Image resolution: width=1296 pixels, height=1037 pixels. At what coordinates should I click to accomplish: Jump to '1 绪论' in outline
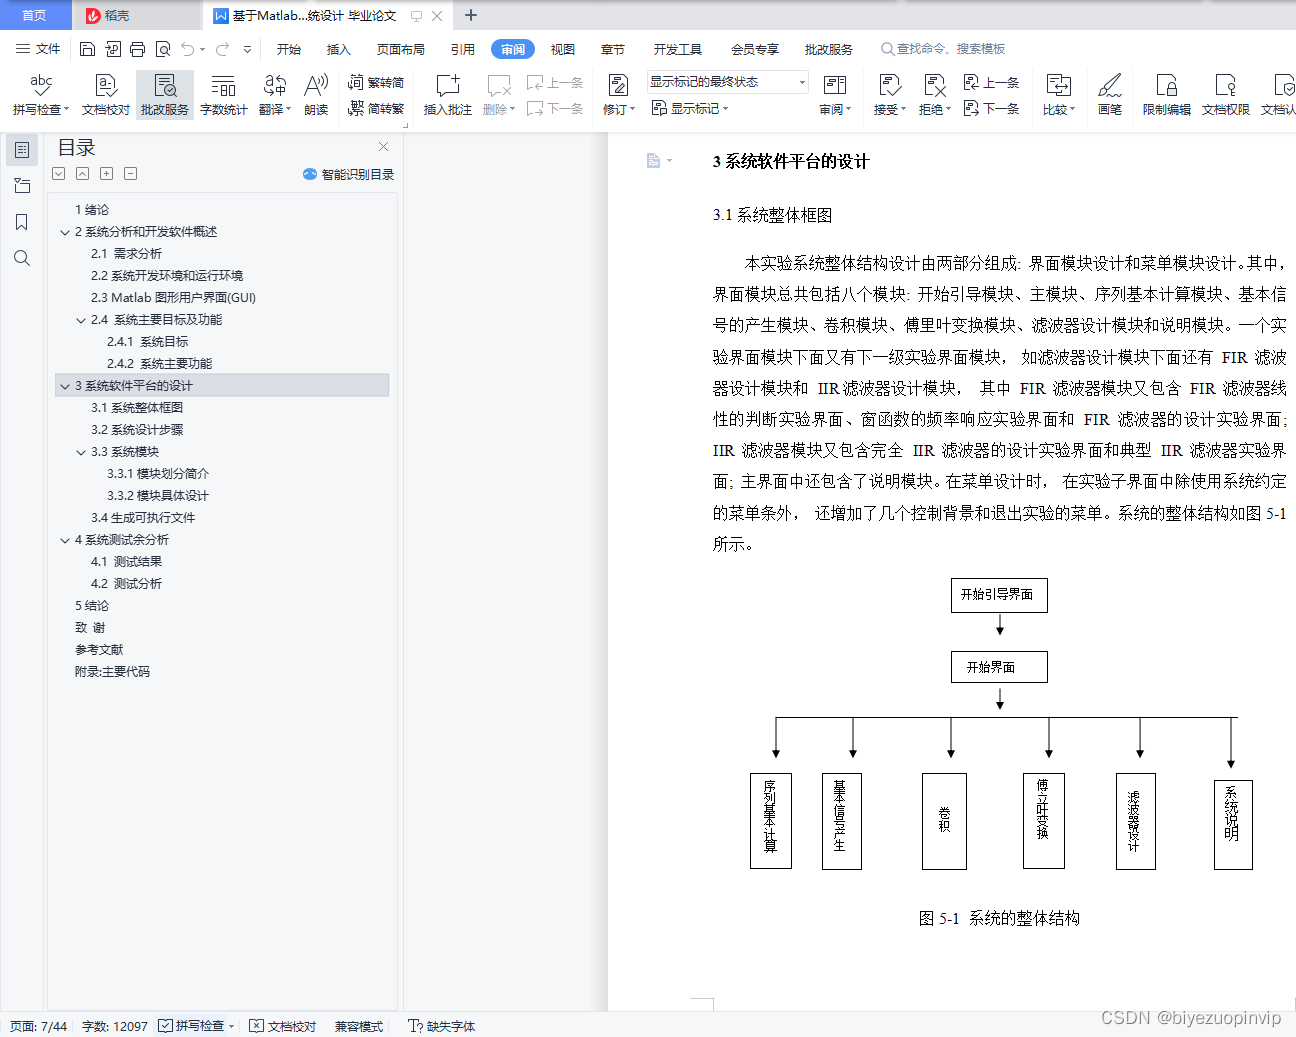[92, 210]
